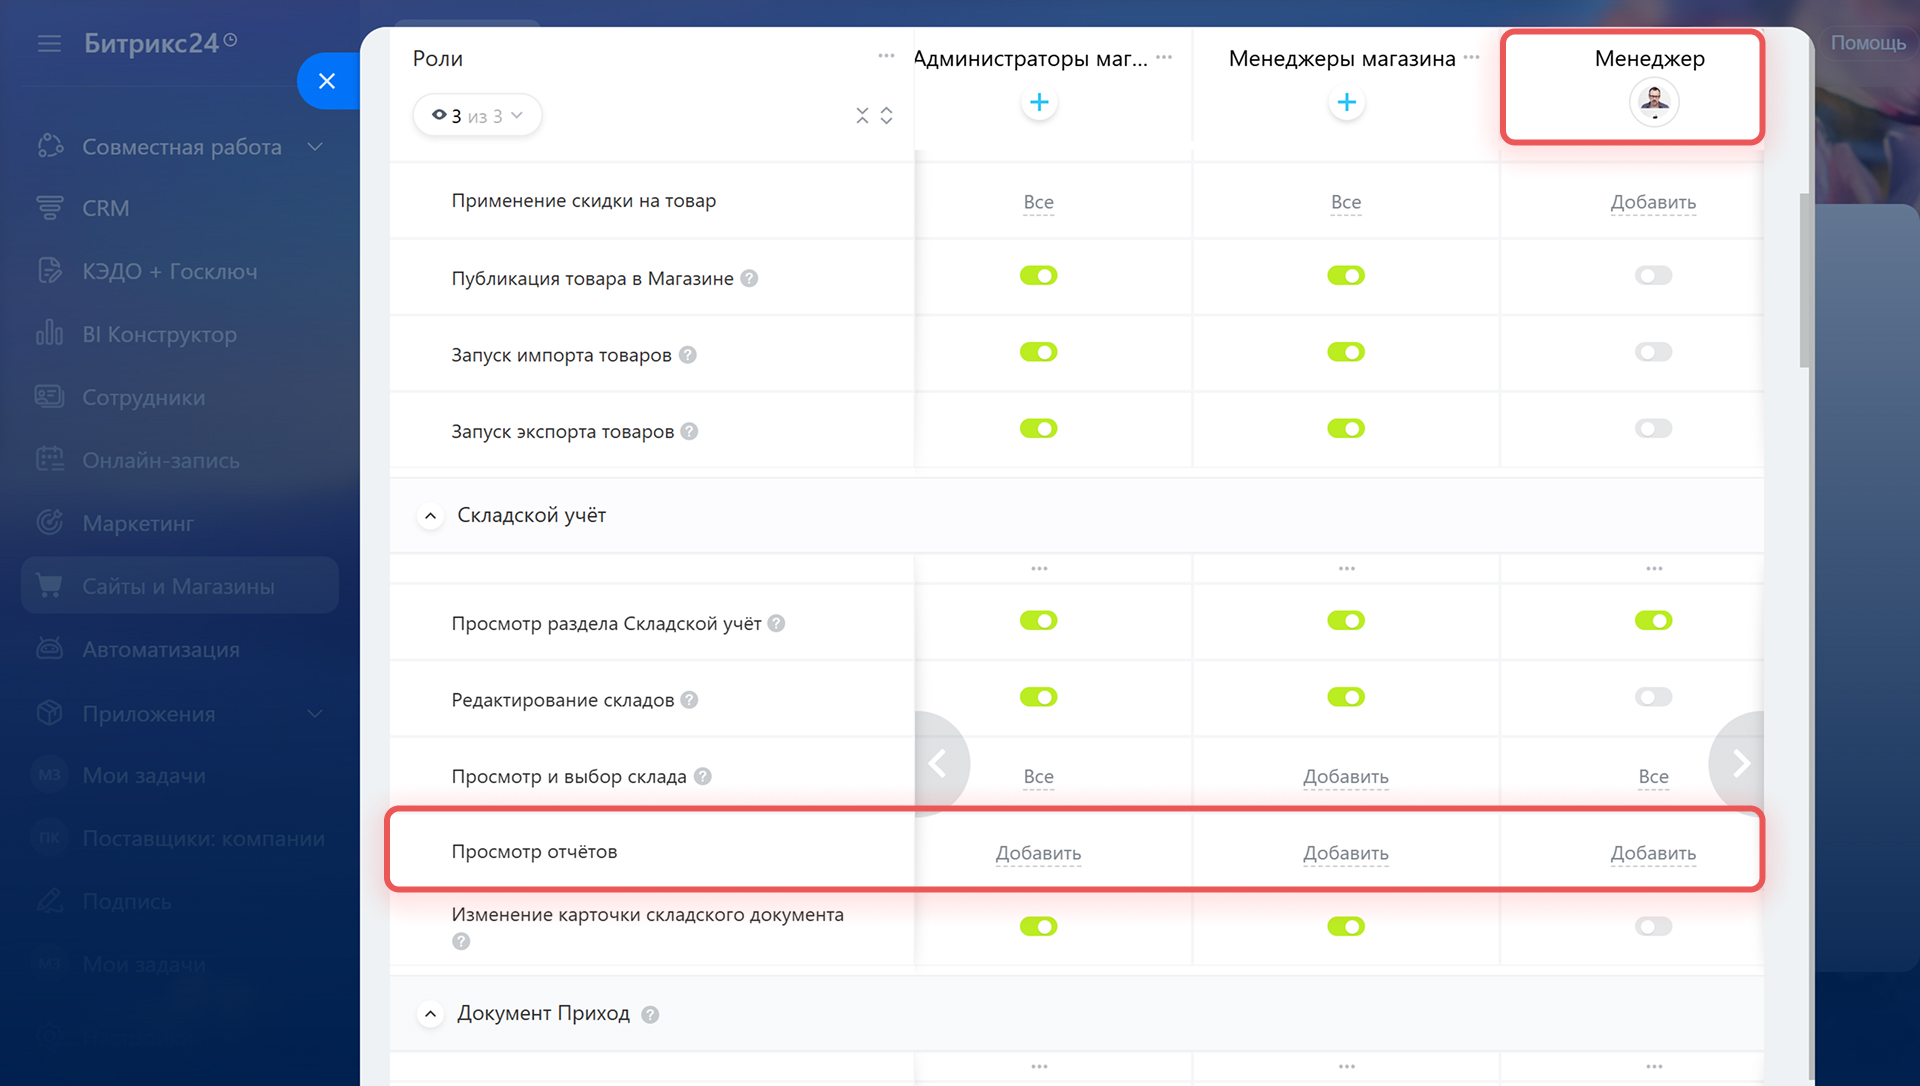Screen dimensions: 1920x1086
Task: Collapse the Складской учёт section
Action: point(430,516)
